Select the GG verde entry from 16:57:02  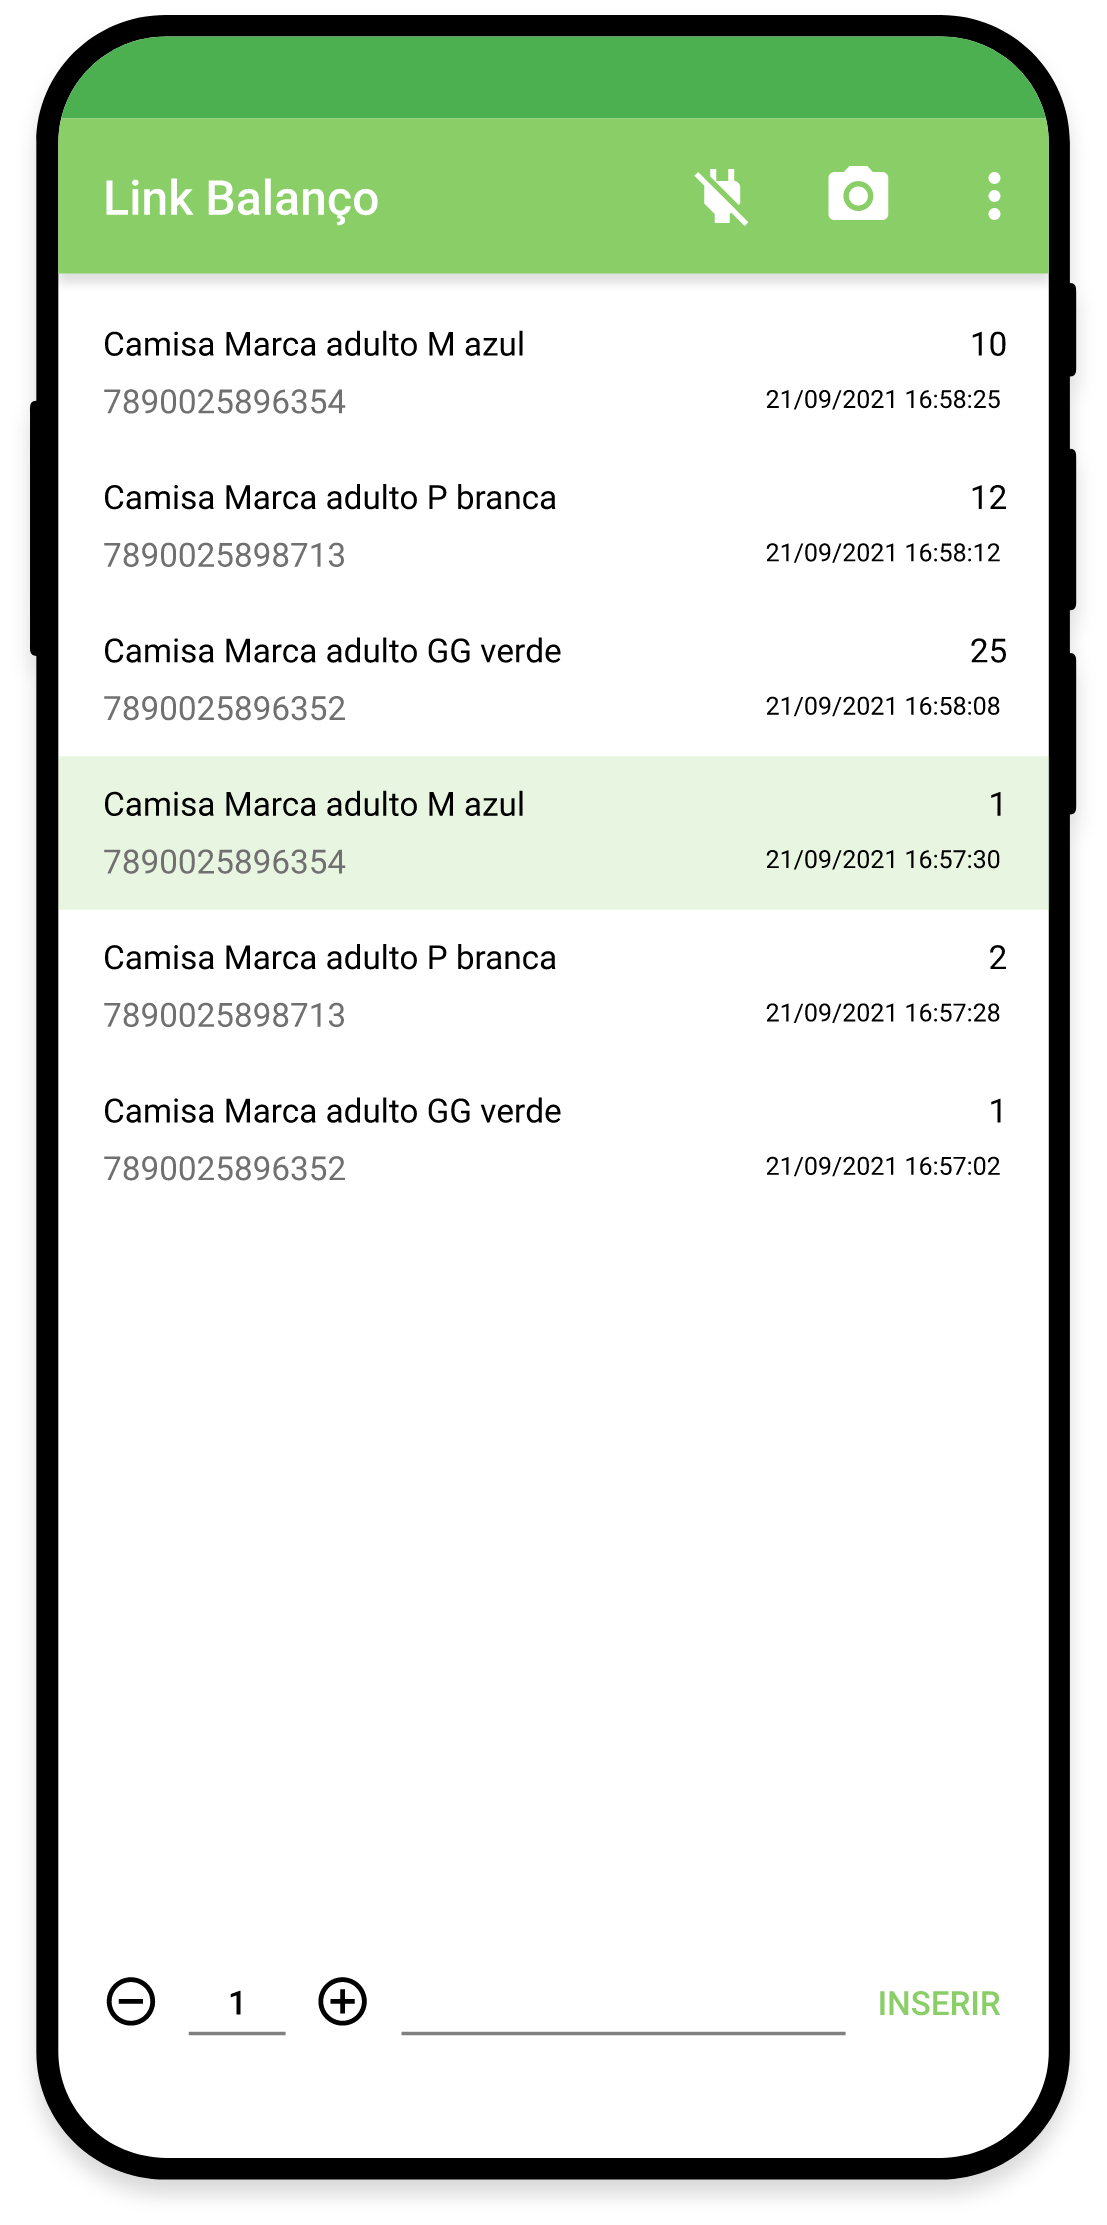(x=553, y=1139)
